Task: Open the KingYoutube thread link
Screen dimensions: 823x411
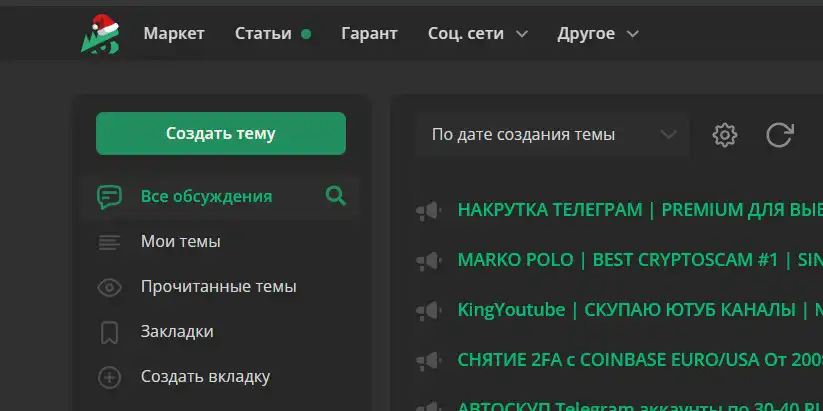Action: (x=640, y=310)
